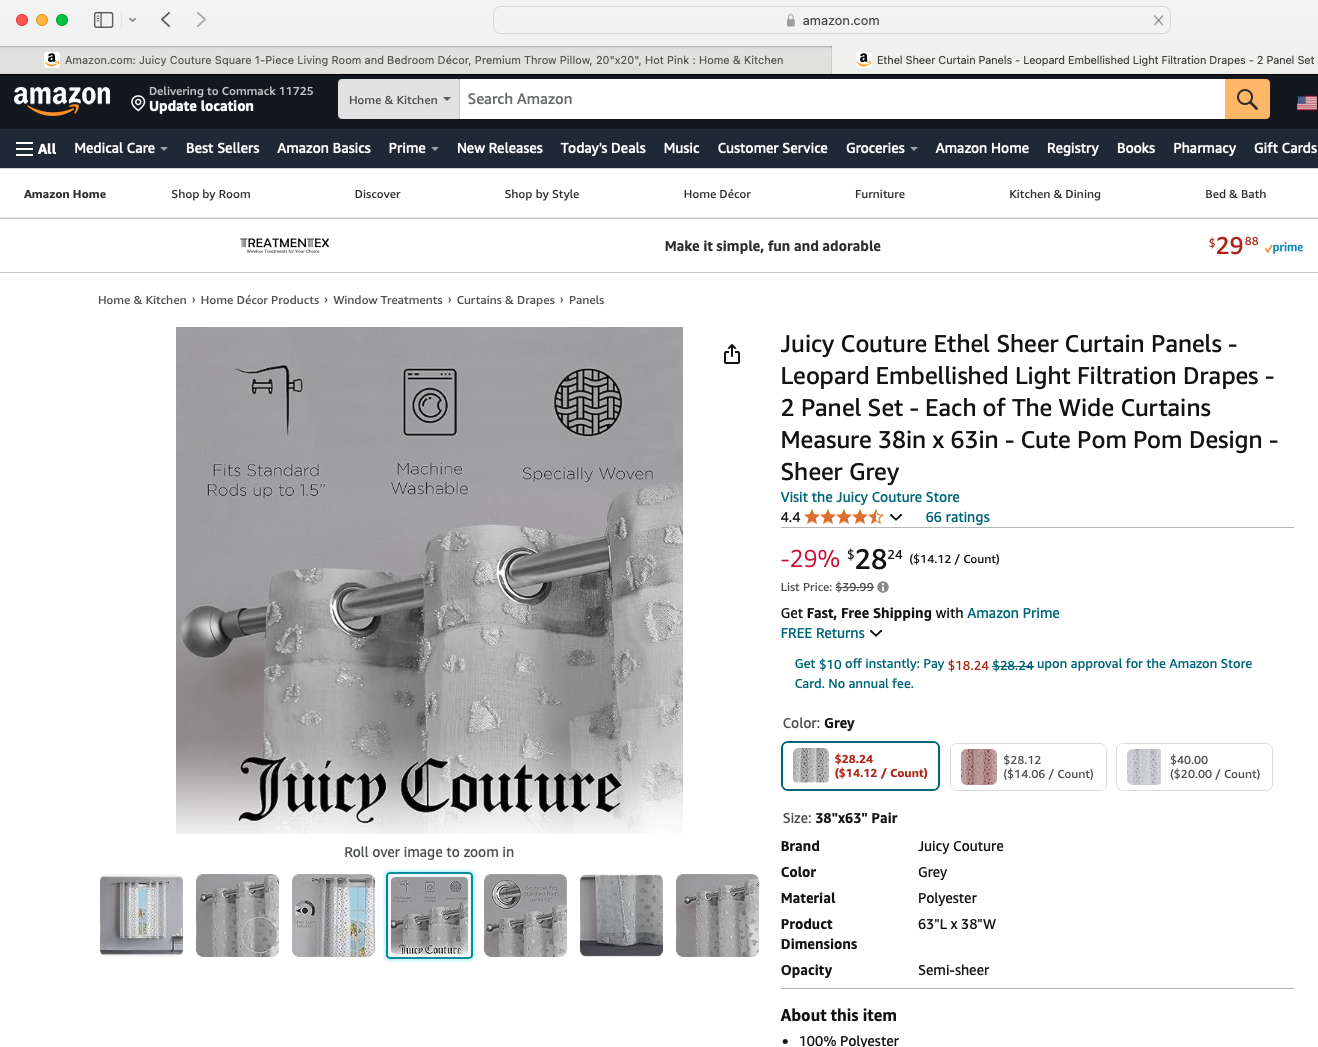
Task: Click the Update location pin
Action: 138,102
